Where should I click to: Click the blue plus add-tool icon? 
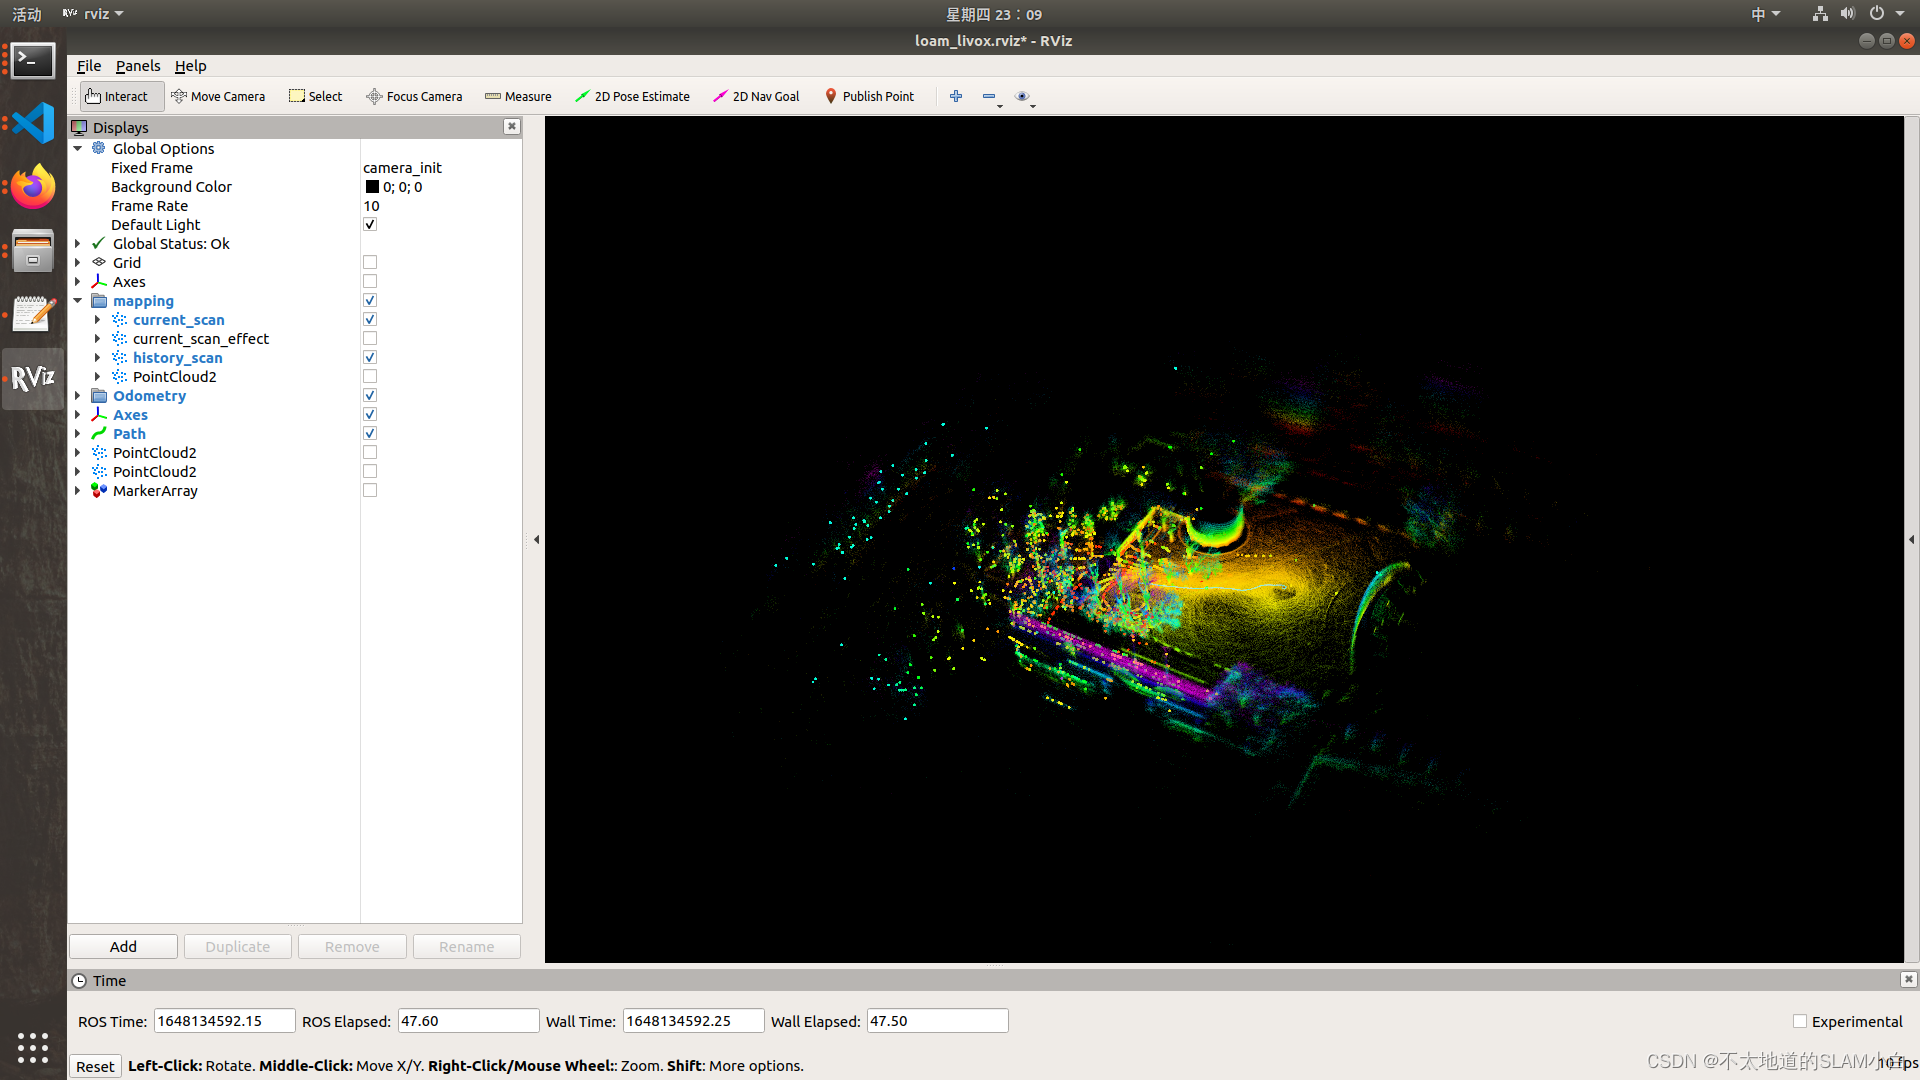coord(956,96)
